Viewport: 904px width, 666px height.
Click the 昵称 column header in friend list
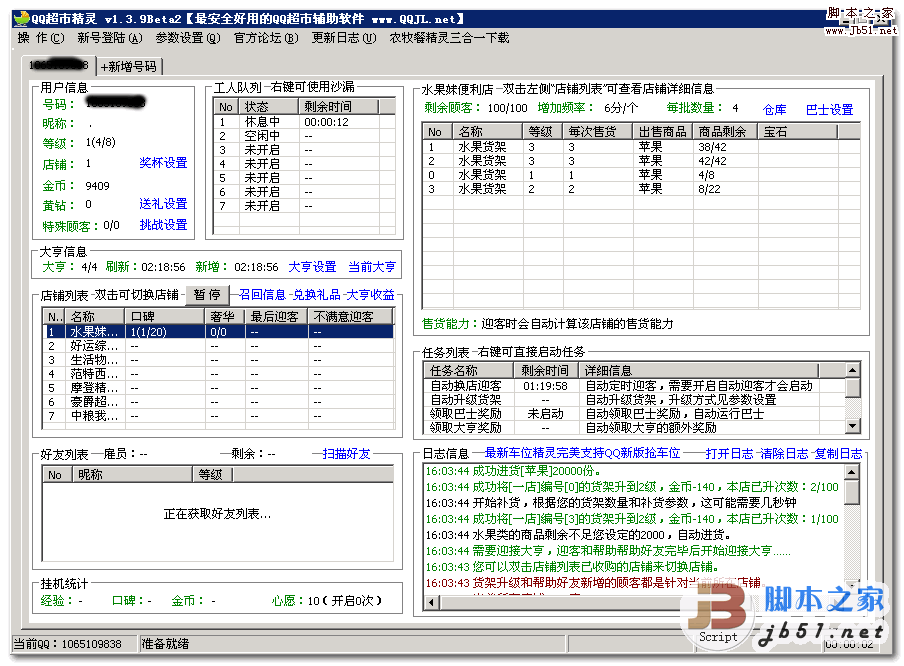tap(132, 475)
